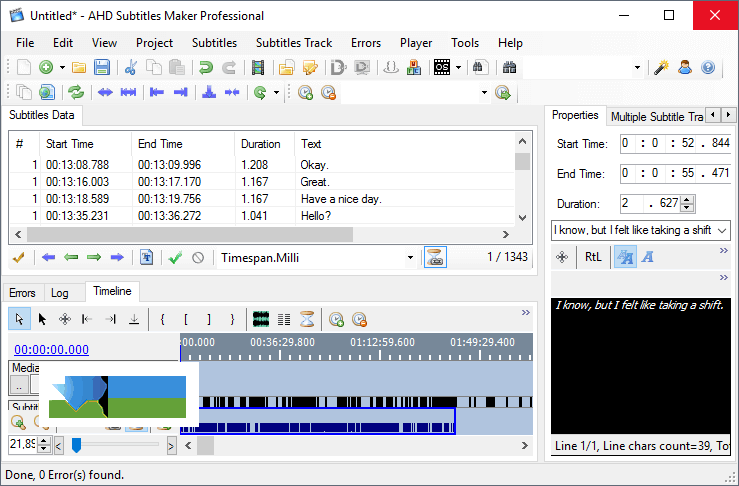Viewport: 739px width, 486px height.
Task: Open the Subtitles Track menu
Action: [293, 43]
